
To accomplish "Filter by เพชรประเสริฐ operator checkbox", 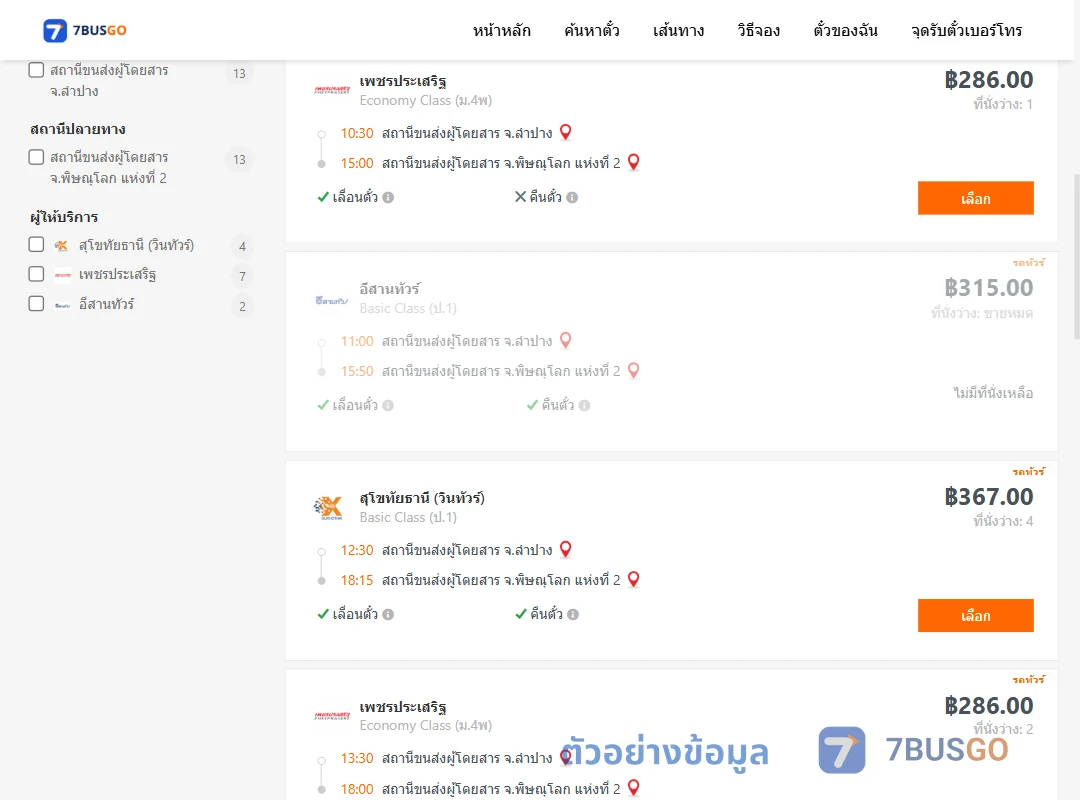I will pos(37,274).
